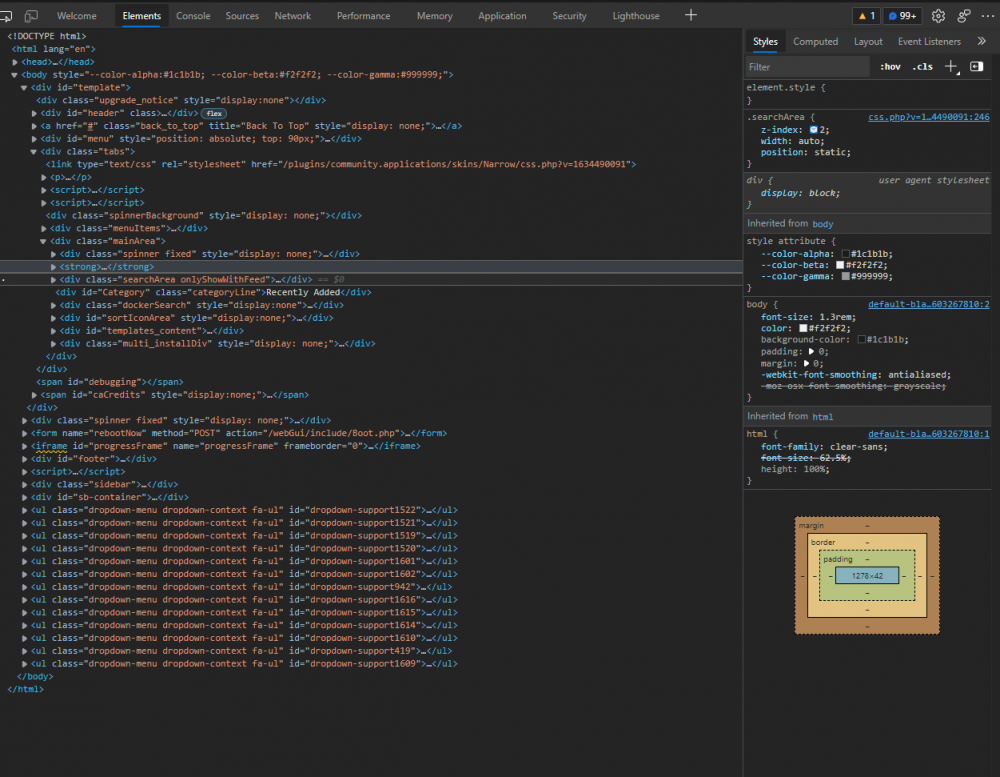Viewport: 1000px width, 777px height.
Task: Click the flex badge on header div
Action: [x=214, y=114]
